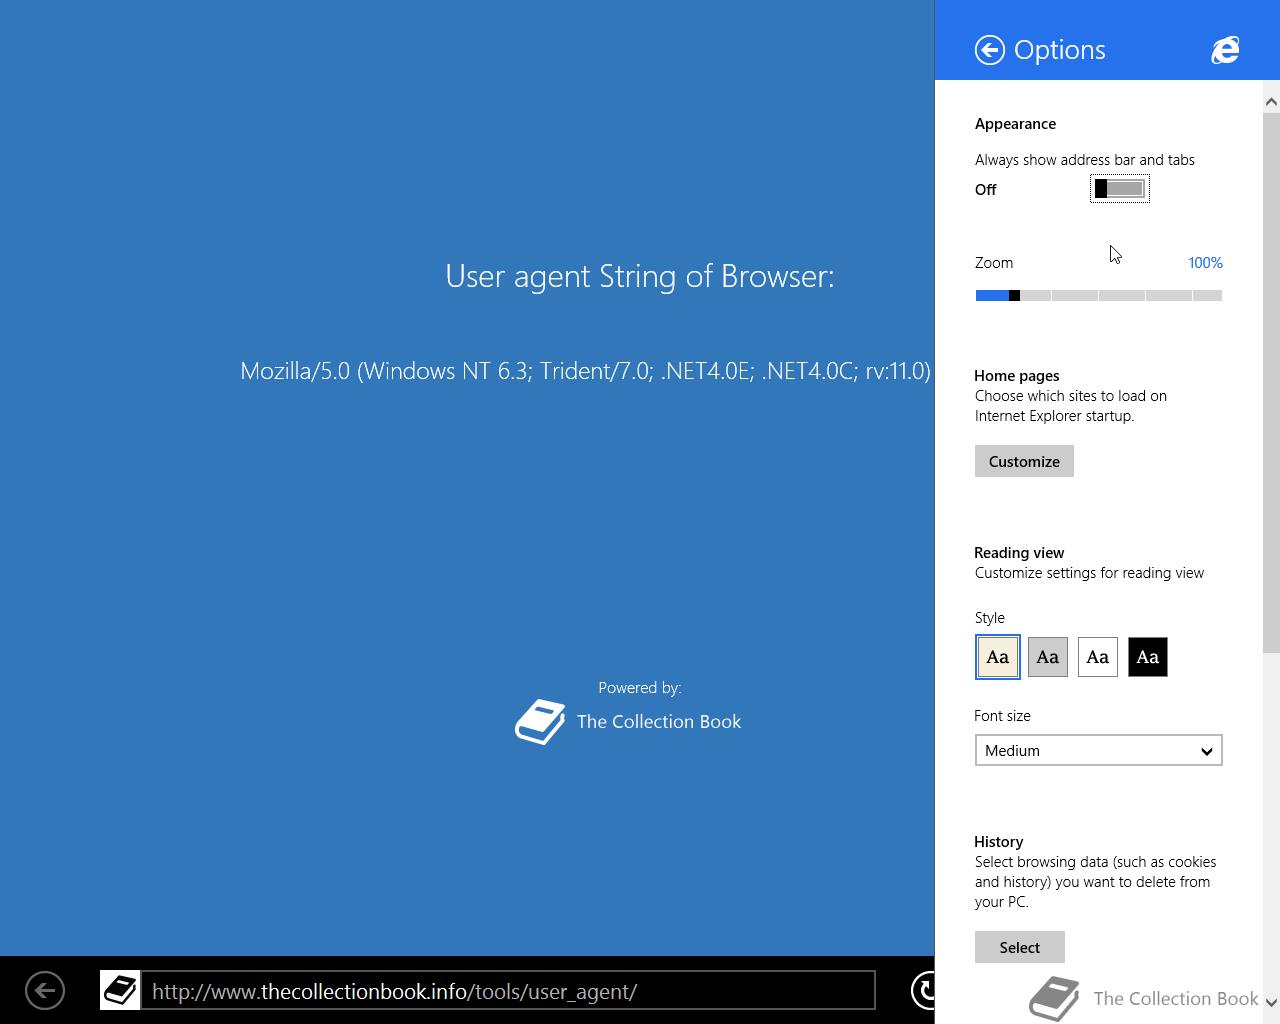Click the Internet Explorer logo in Options header

pos(1225,50)
